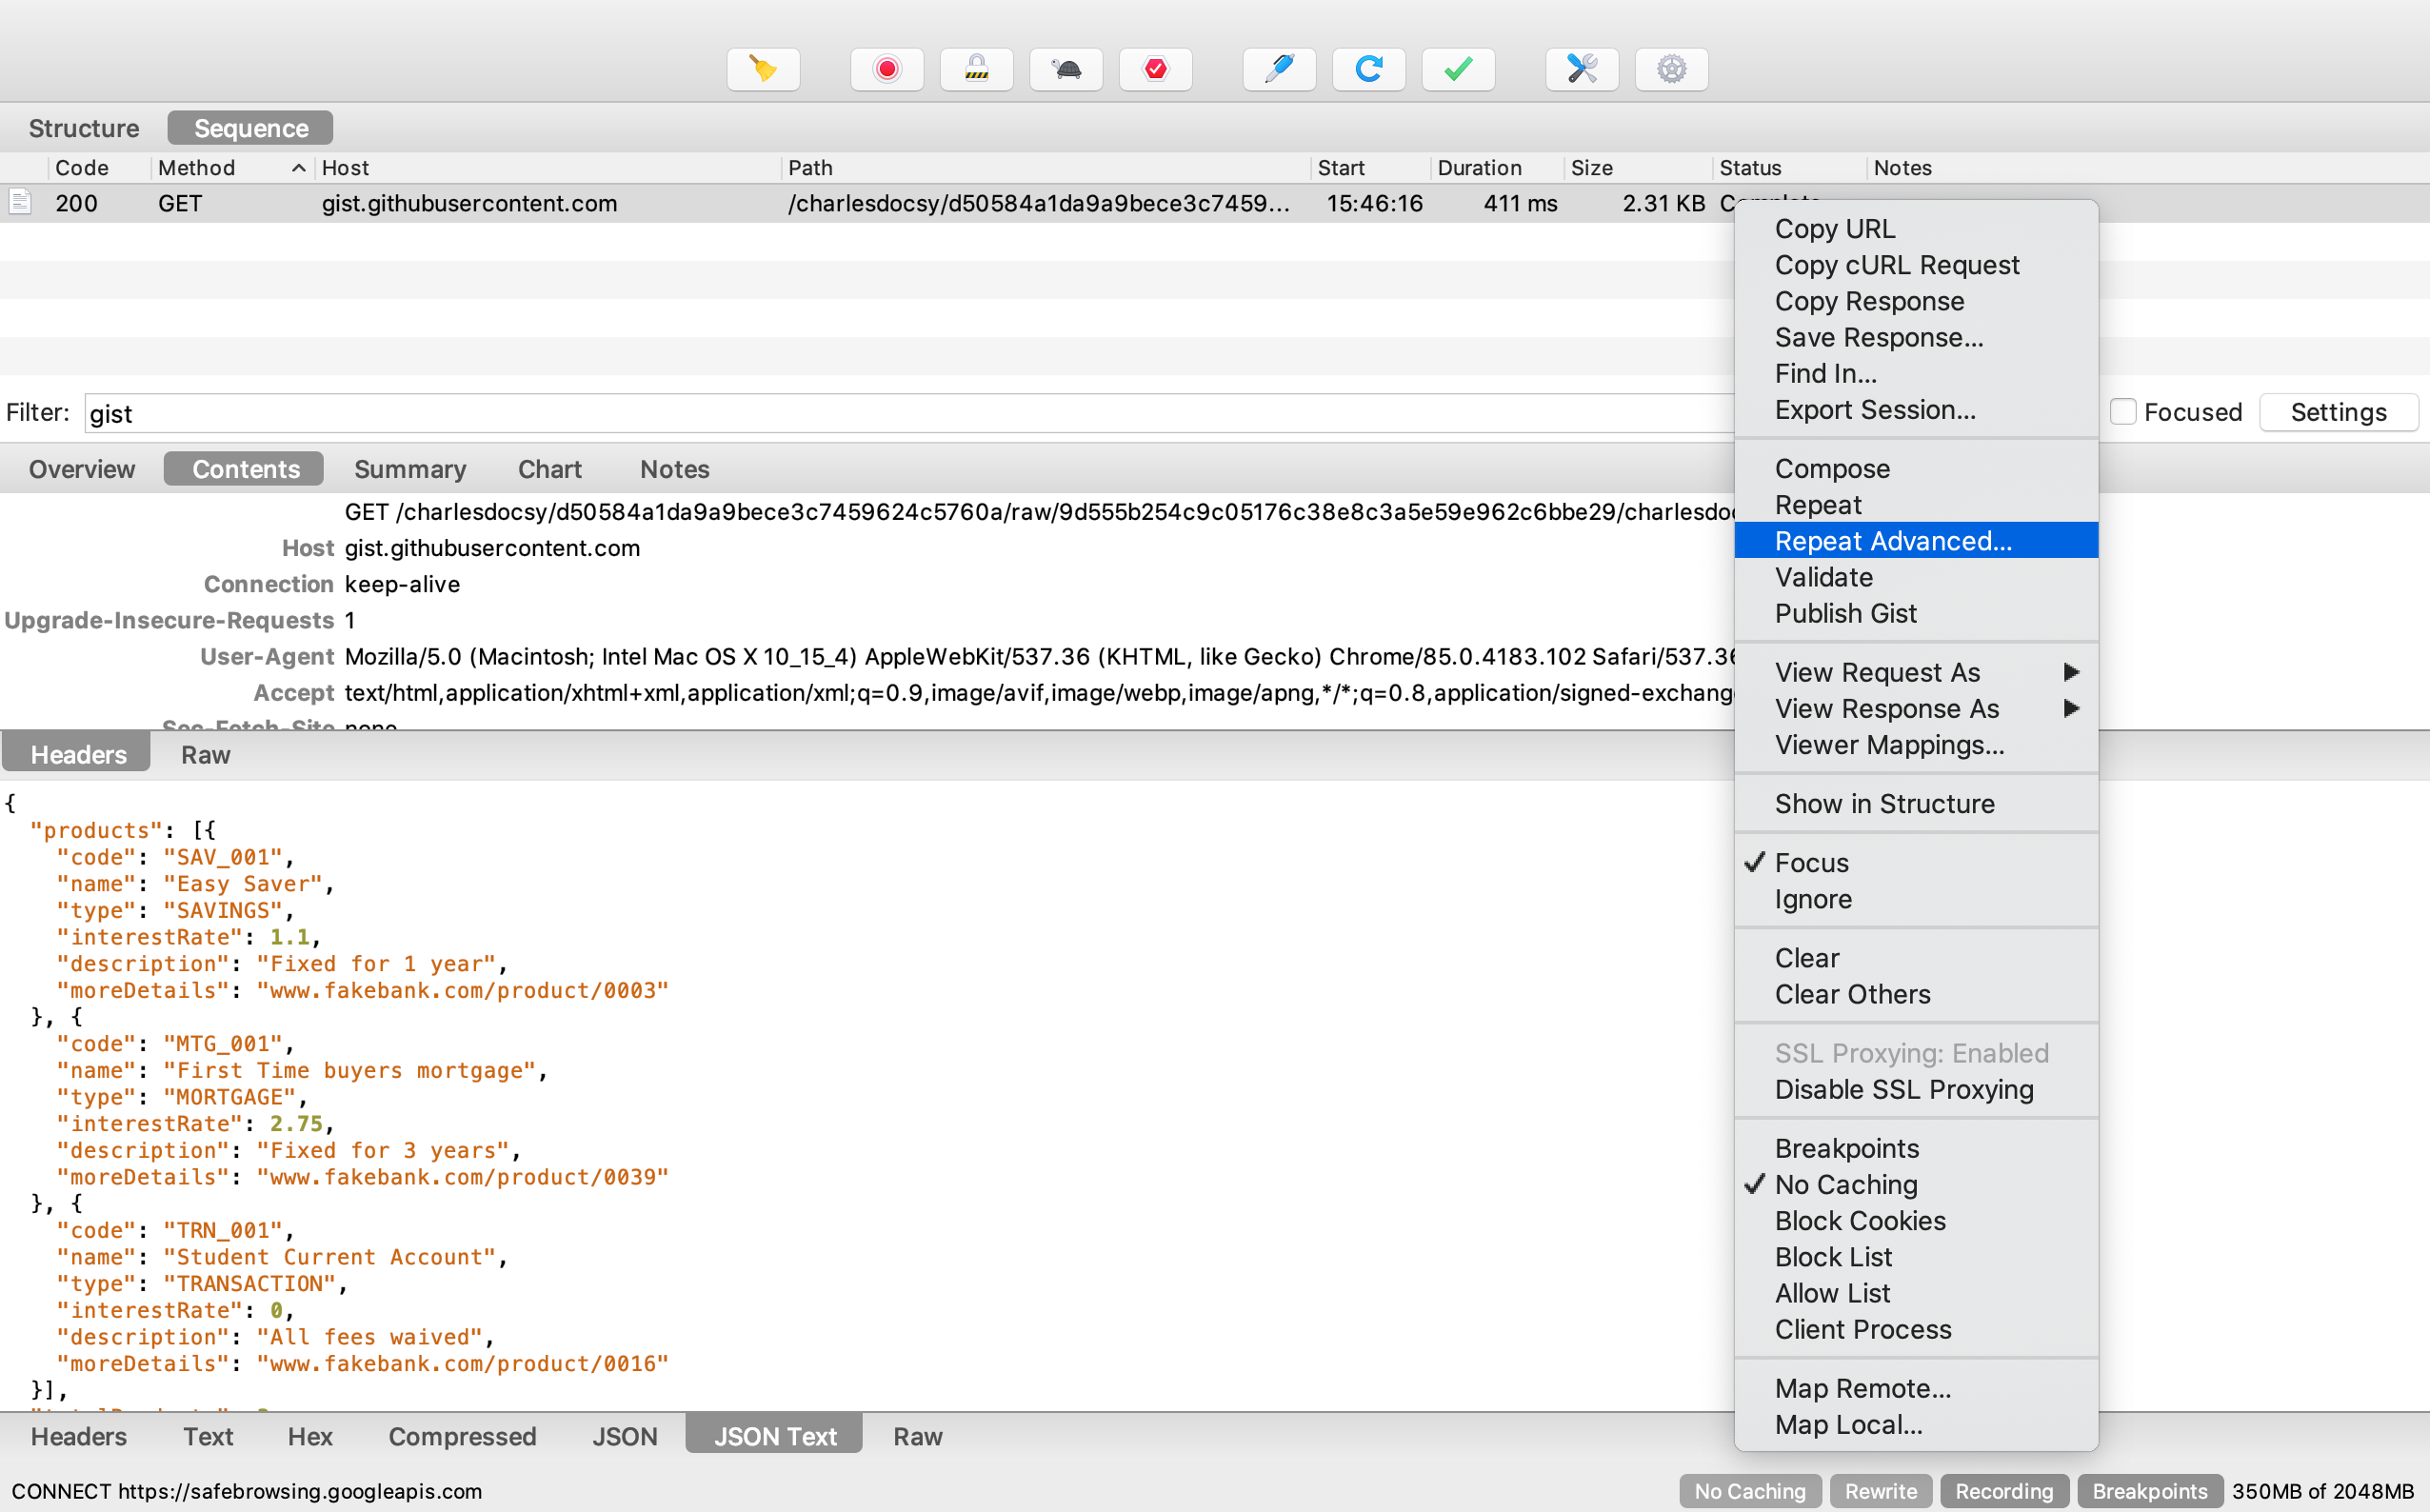Toggle the red record button icon
Image resolution: width=2430 pixels, height=1512 pixels.
point(886,69)
